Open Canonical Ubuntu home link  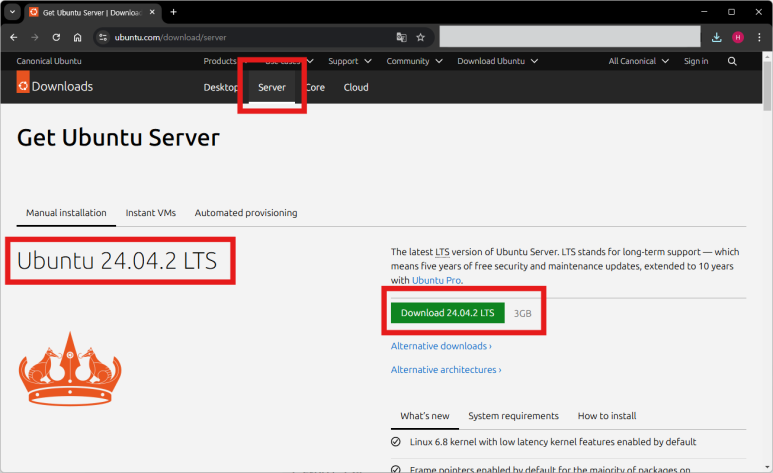(49, 61)
